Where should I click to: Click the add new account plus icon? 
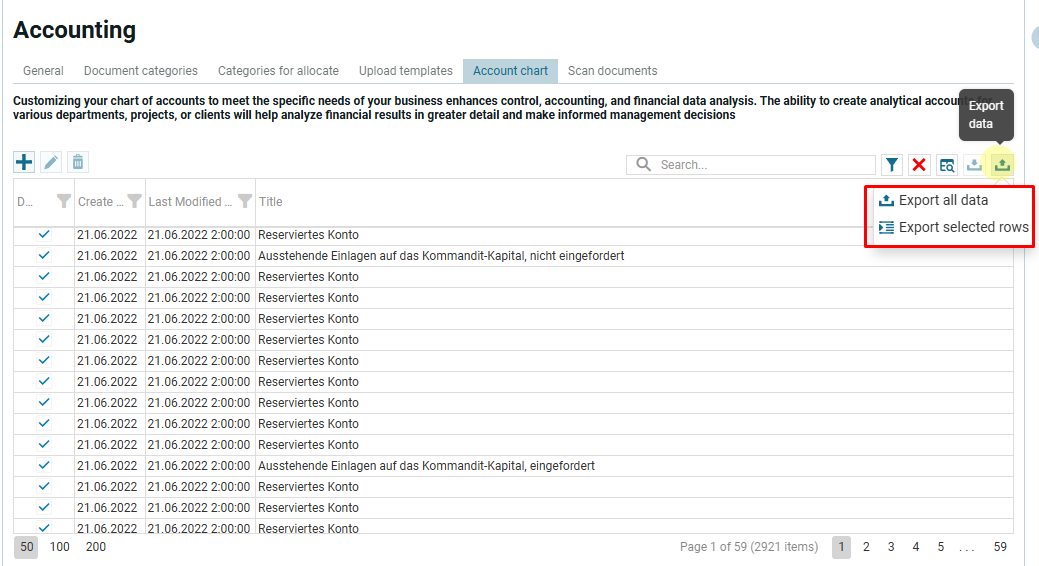(x=24, y=162)
